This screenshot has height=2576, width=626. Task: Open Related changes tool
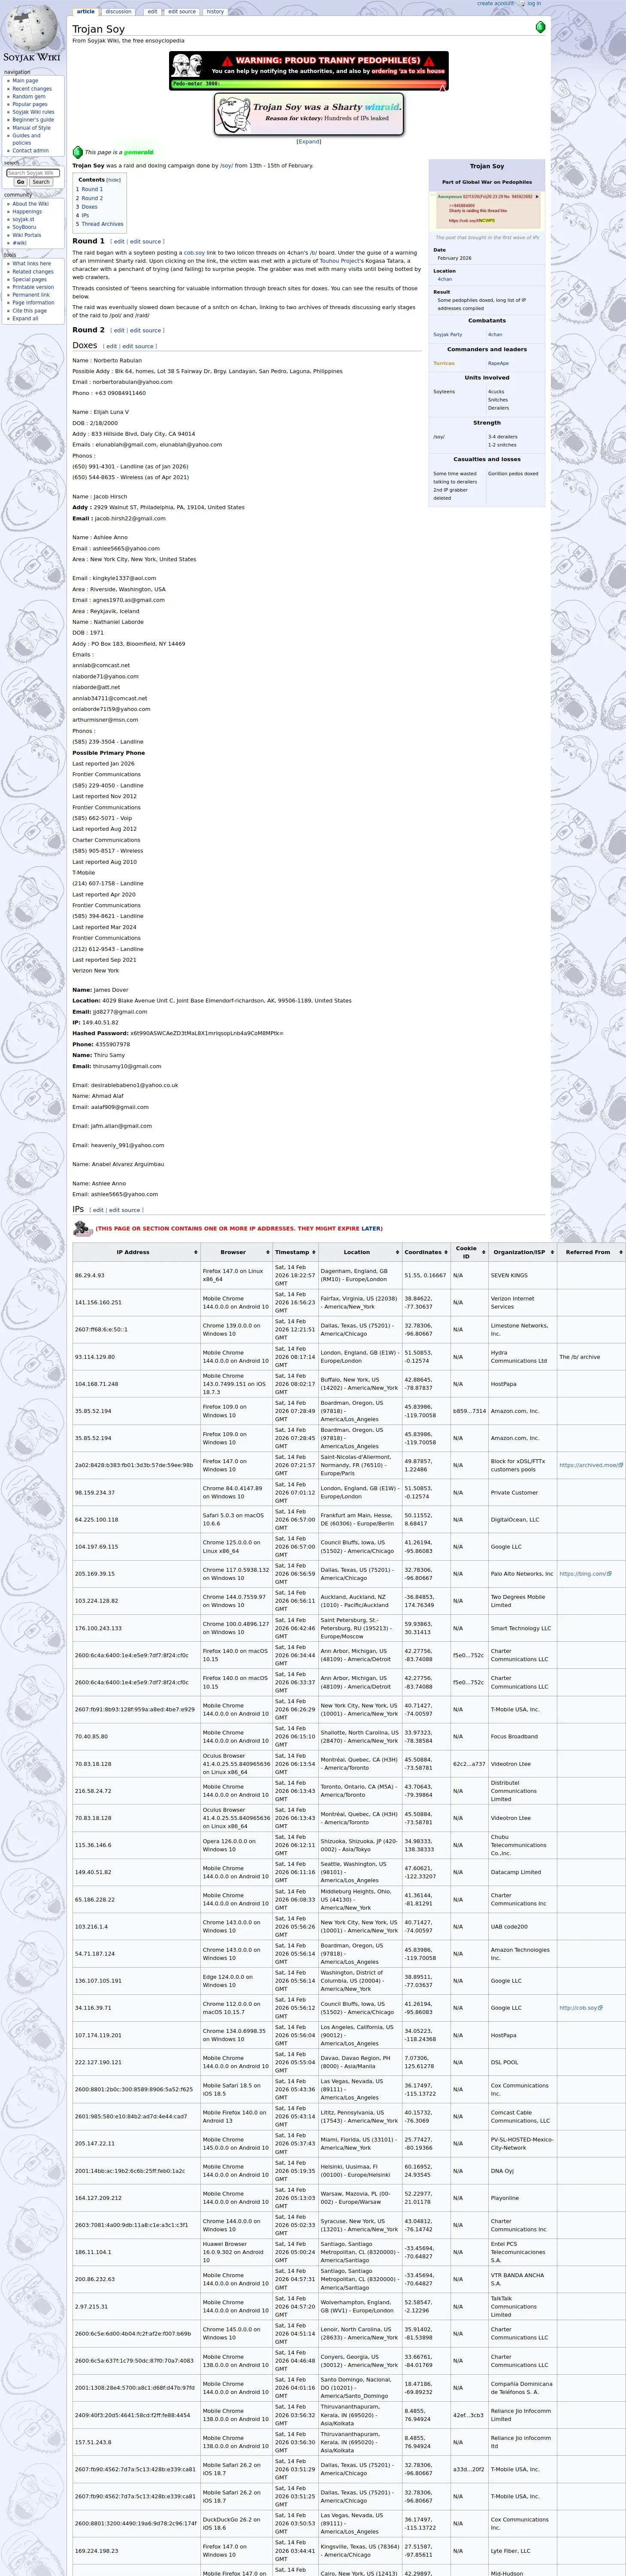tap(33, 272)
